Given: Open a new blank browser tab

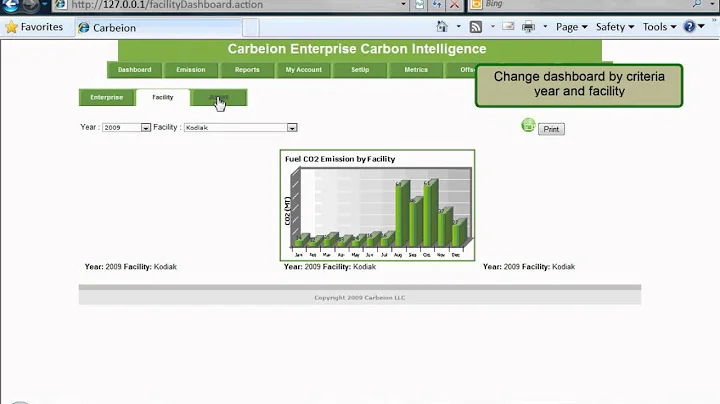Looking at the screenshot, I should 251,28.
